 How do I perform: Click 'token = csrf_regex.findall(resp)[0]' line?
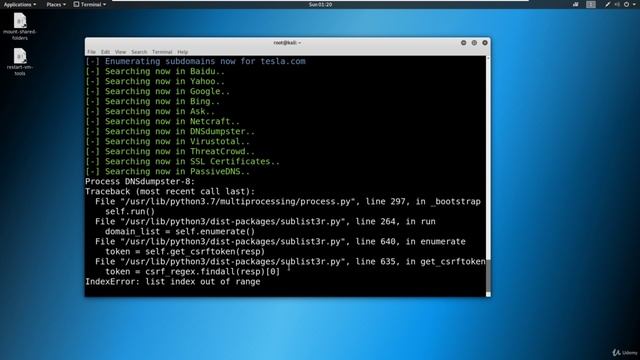(193, 271)
